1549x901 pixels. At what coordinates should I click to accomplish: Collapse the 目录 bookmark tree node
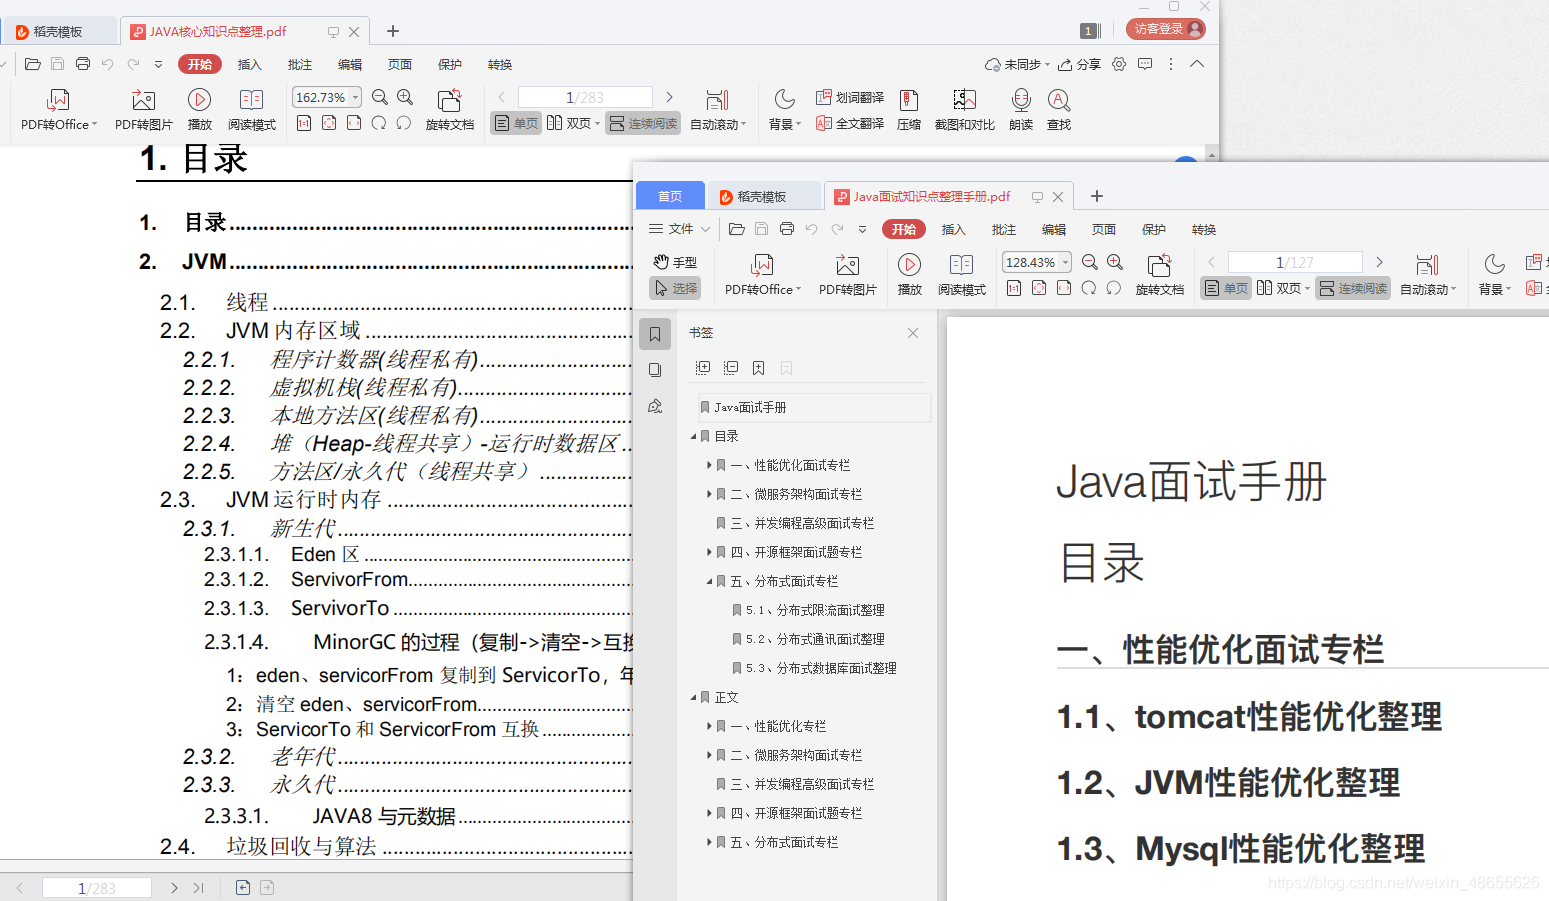click(694, 436)
